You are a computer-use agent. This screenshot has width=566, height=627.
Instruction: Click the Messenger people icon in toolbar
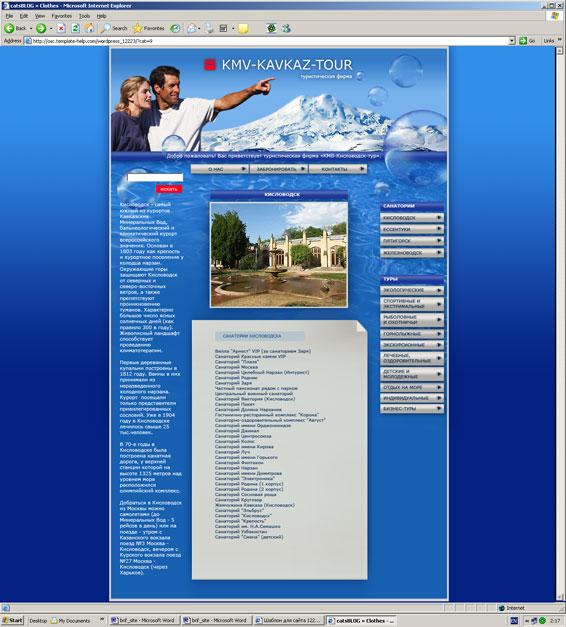[286, 28]
